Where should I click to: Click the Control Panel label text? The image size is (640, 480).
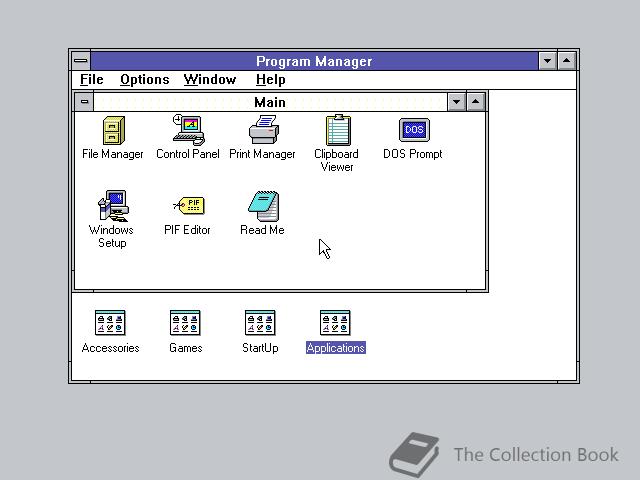[188, 154]
